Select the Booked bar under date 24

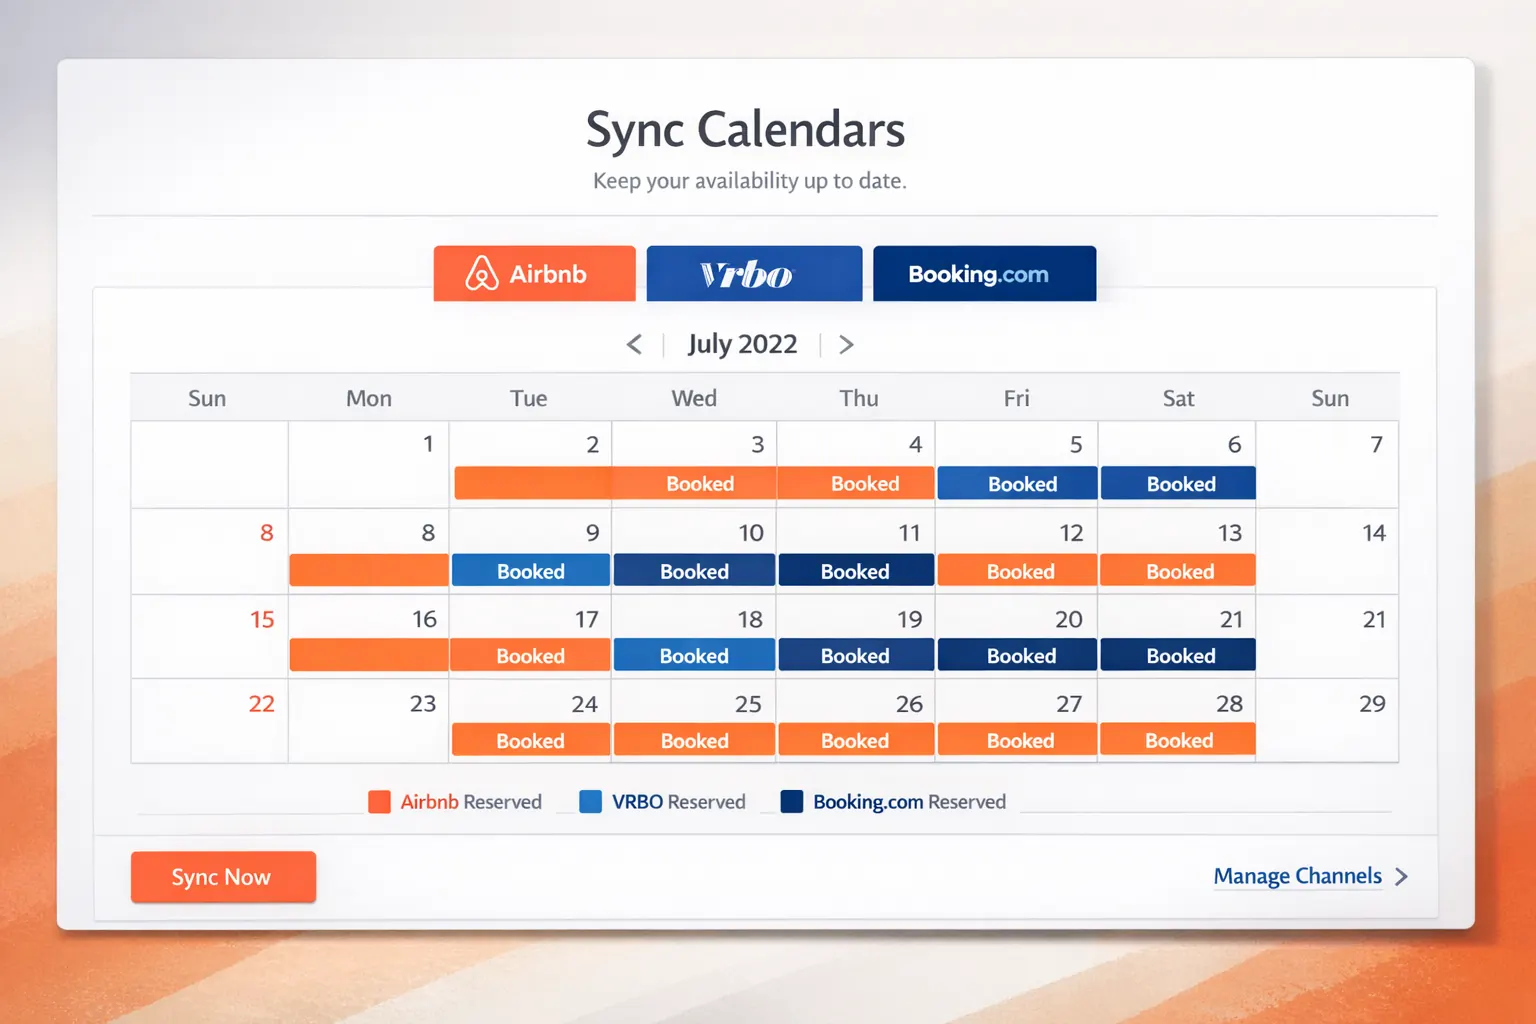pyautogui.click(x=531, y=740)
